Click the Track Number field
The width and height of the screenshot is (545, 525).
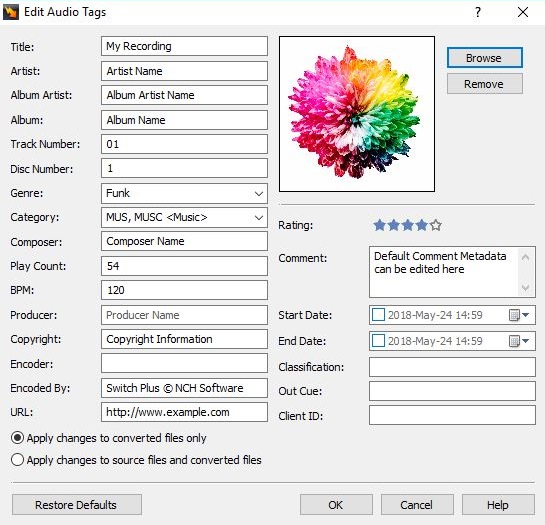click(x=184, y=144)
